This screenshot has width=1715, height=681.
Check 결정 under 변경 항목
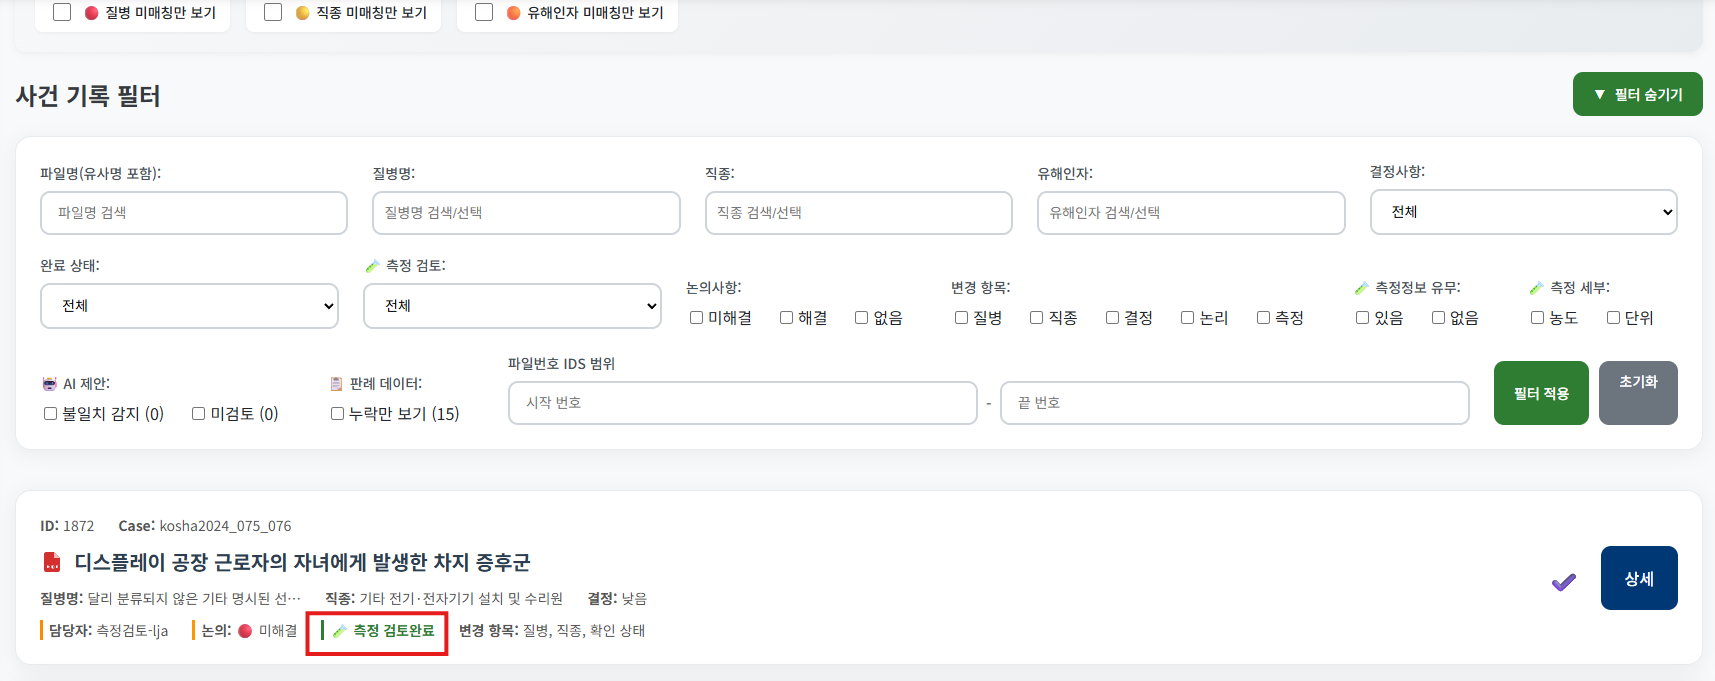(x=1113, y=318)
